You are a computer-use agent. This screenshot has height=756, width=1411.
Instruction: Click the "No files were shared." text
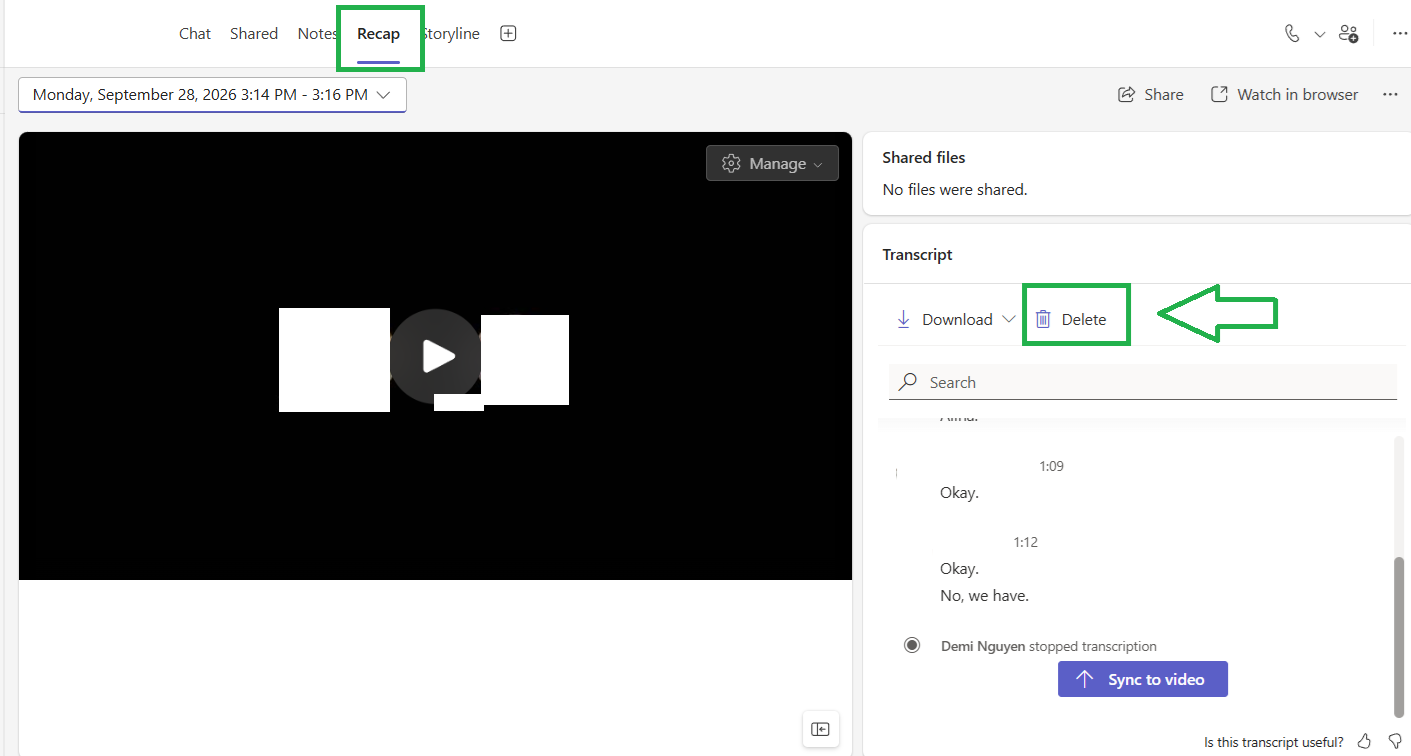pos(955,189)
